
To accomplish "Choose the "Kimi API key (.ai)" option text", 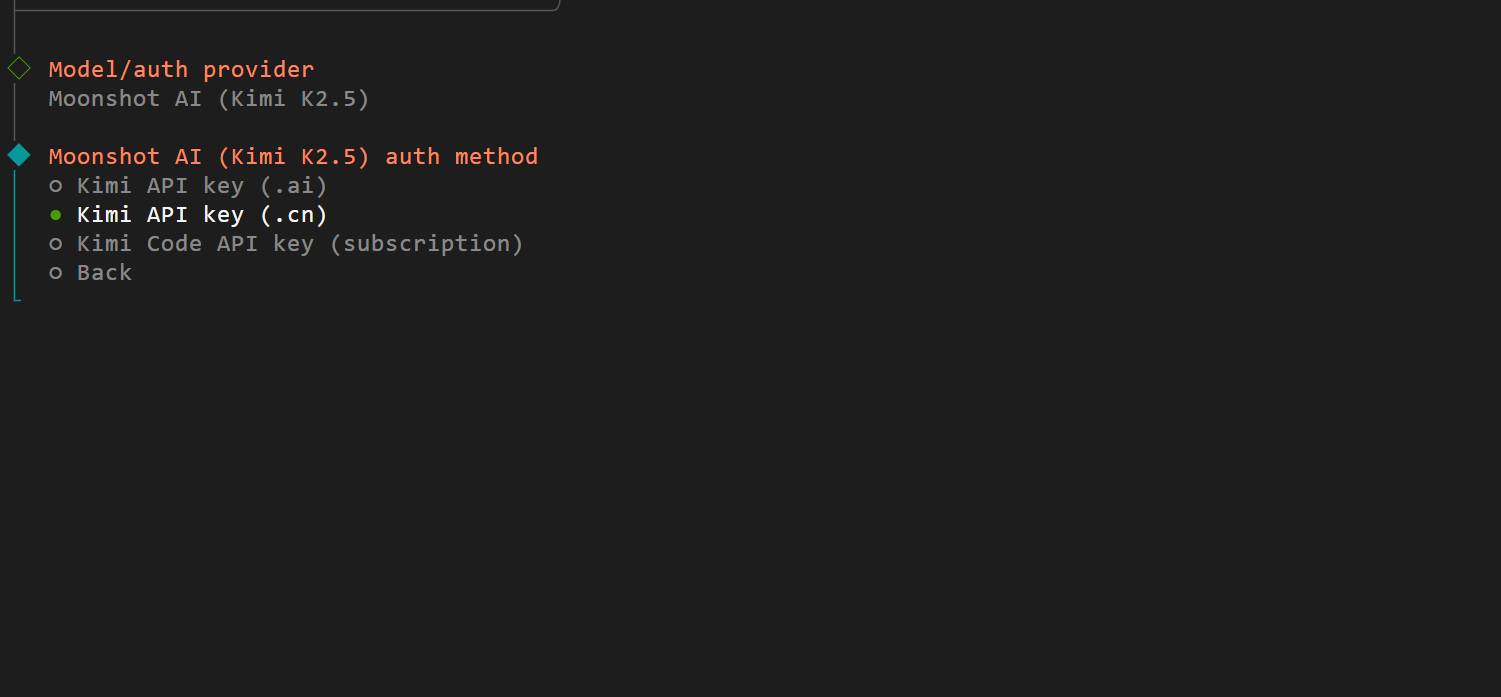I will pos(202,186).
